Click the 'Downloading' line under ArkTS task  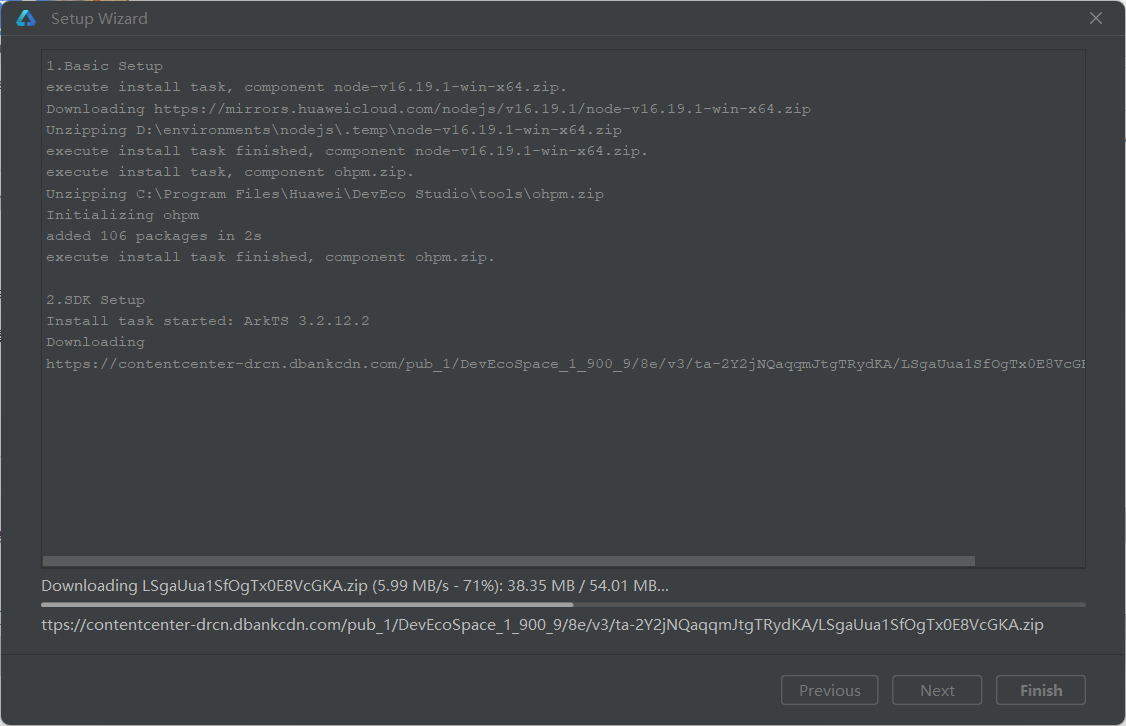tap(96, 343)
